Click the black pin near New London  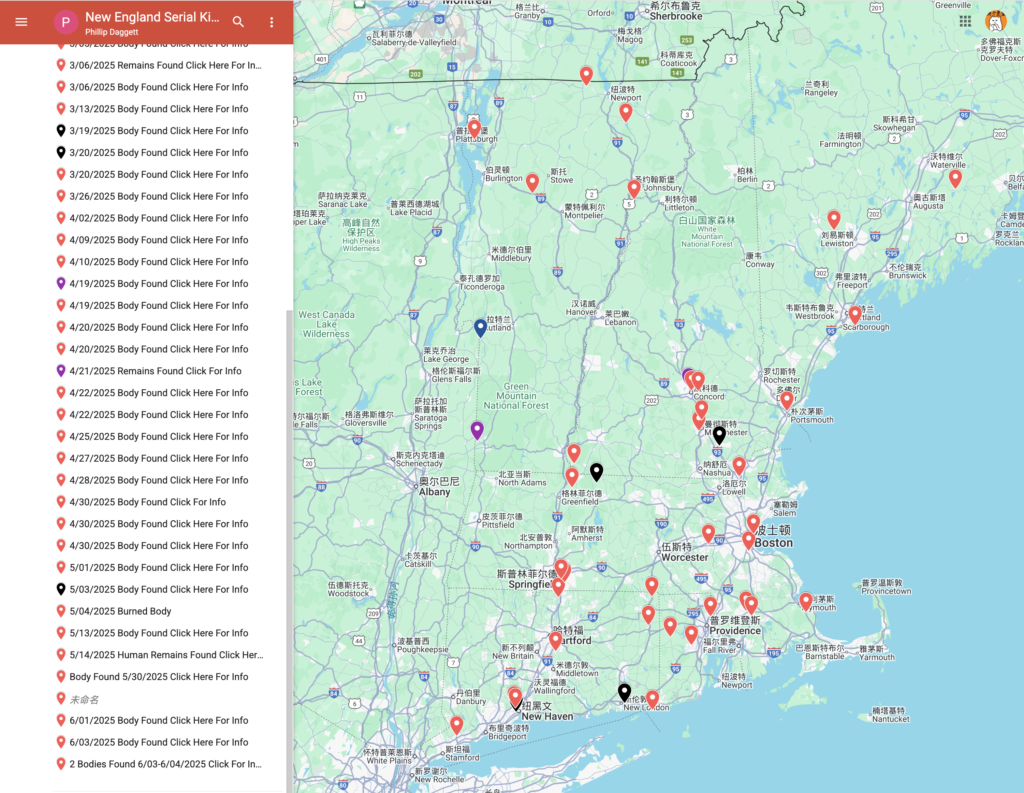point(624,692)
